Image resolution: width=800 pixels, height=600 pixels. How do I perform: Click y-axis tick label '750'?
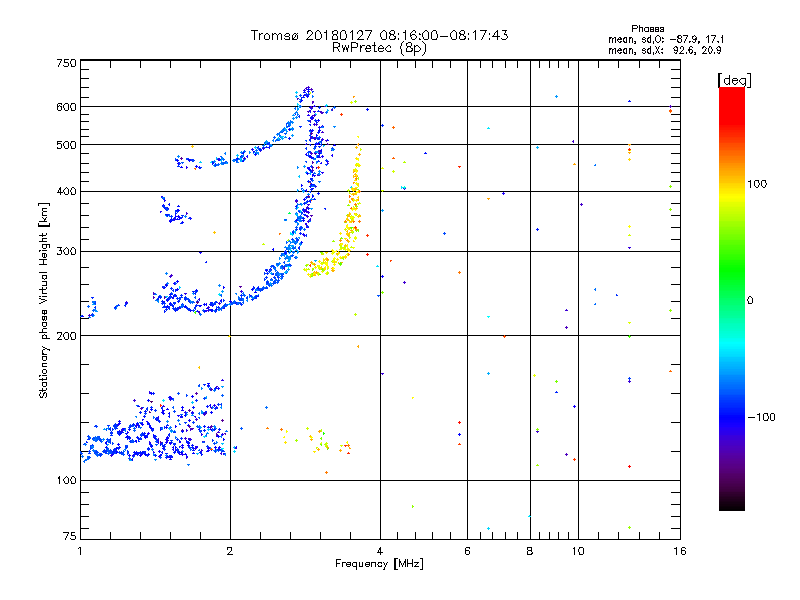pyautogui.click(x=66, y=63)
